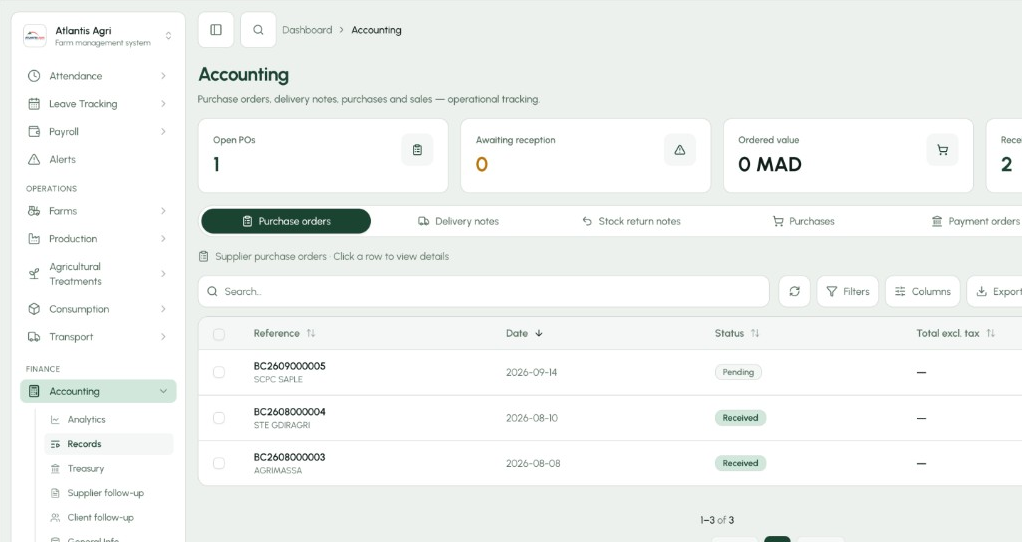1022x542 pixels.
Task: Click the date 2026-08-10
Action: tap(532, 418)
